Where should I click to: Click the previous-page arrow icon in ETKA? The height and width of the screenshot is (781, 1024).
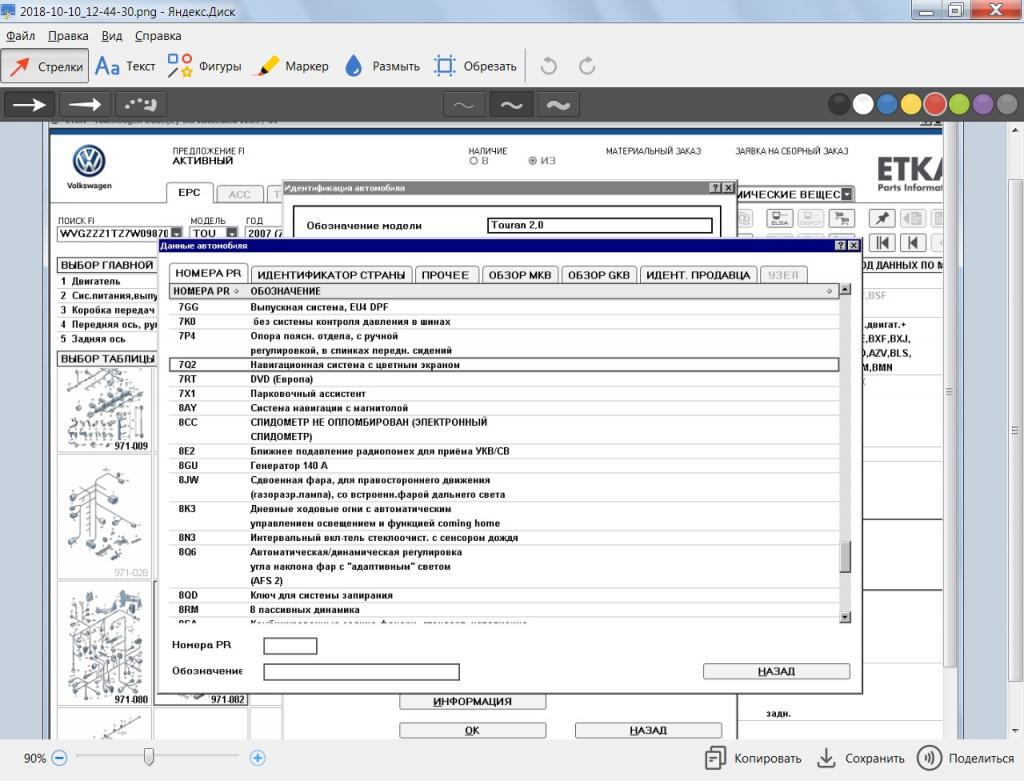point(913,243)
